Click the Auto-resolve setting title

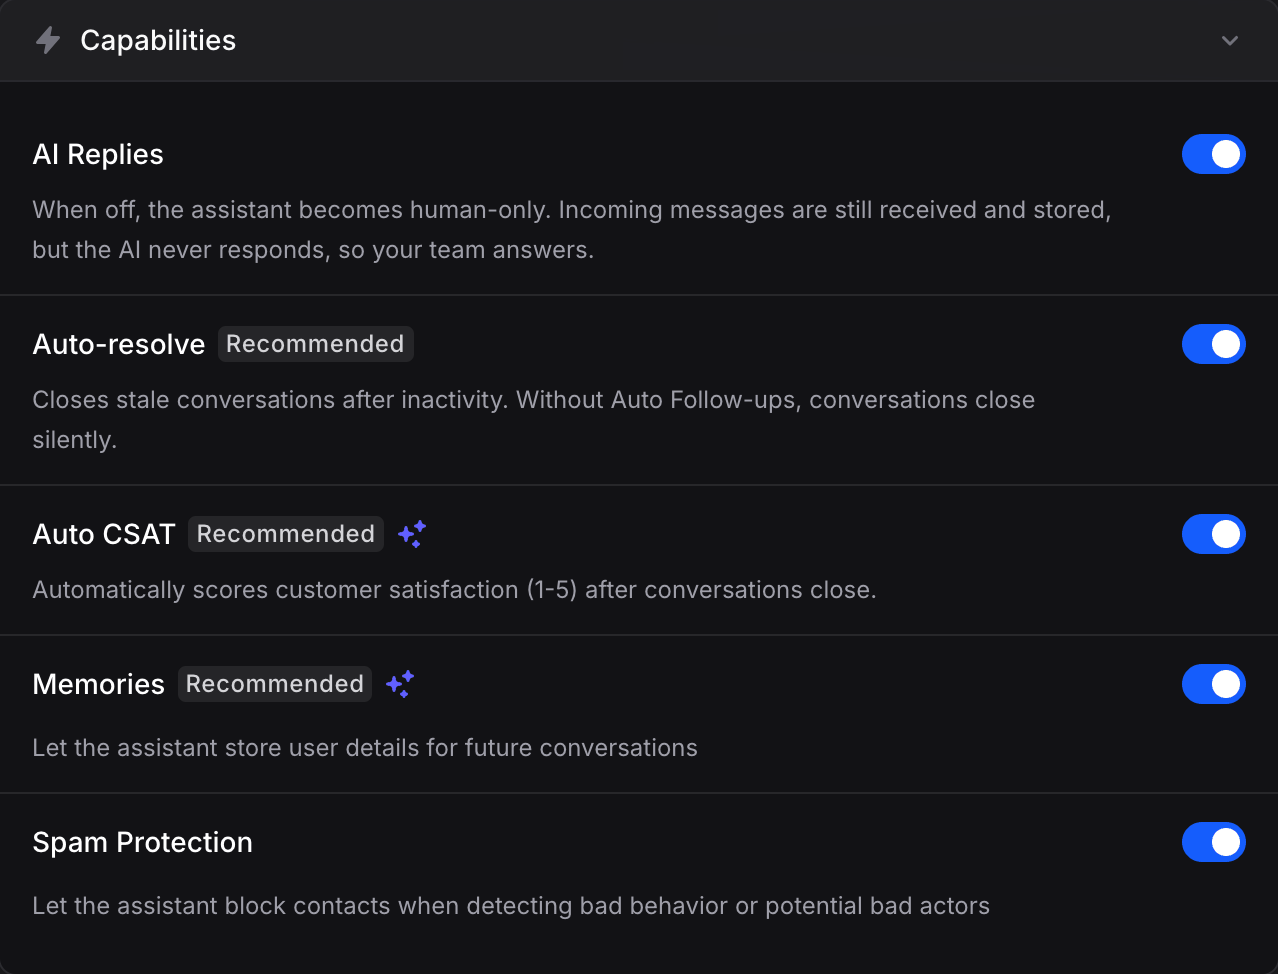click(119, 344)
